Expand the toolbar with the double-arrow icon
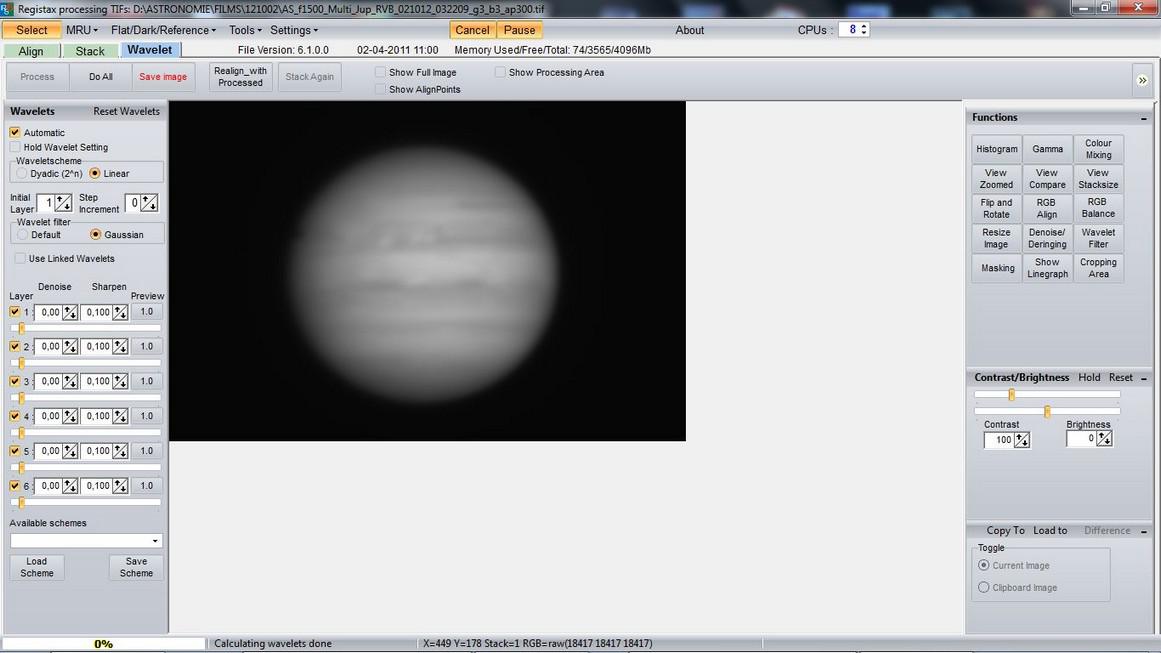Screen dimensions: 1161x653 tap(1142, 80)
